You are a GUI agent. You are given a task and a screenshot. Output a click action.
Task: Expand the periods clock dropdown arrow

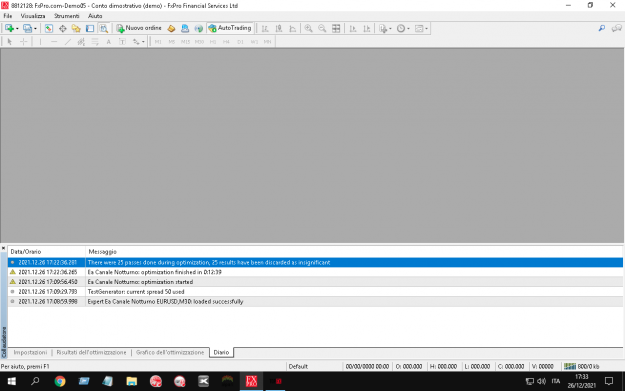click(408, 29)
